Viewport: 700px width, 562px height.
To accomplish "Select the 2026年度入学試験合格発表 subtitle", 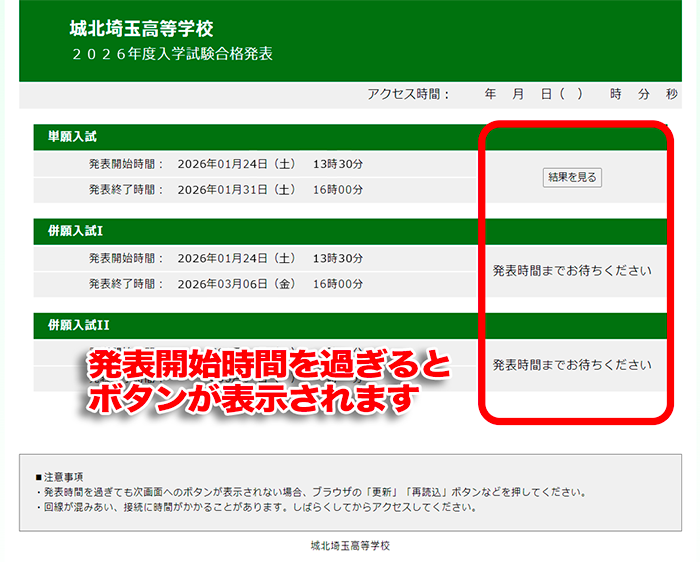I will point(171,54).
